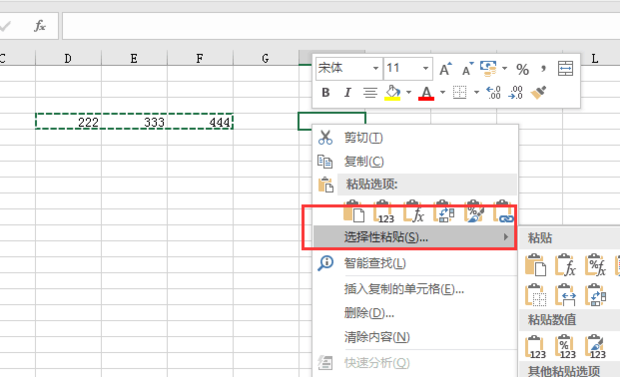
Task: Open the font color dropdown arrow
Action: [442, 93]
